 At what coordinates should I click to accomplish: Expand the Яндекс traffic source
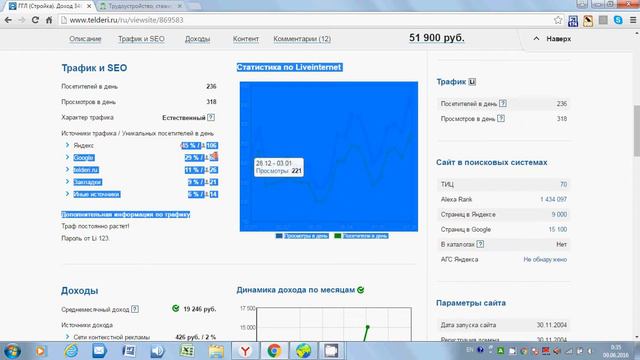tap(68, 145)
